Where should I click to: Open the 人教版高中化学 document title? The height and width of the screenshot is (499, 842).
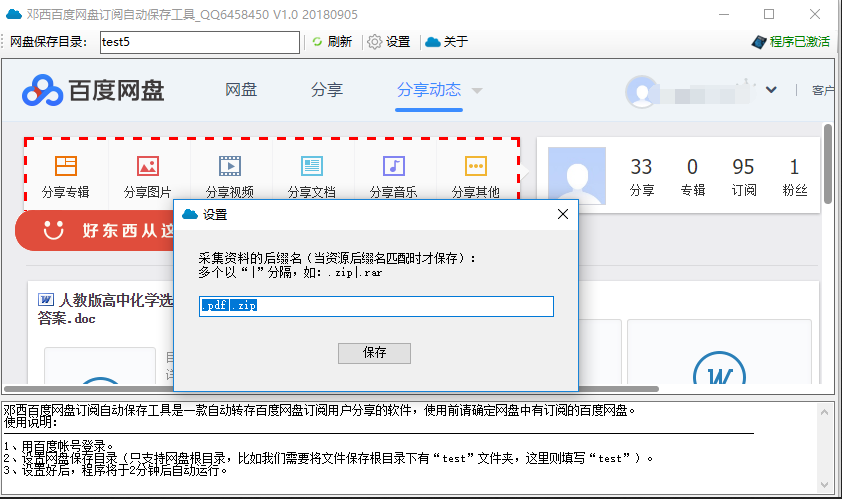tap(106, 309)
